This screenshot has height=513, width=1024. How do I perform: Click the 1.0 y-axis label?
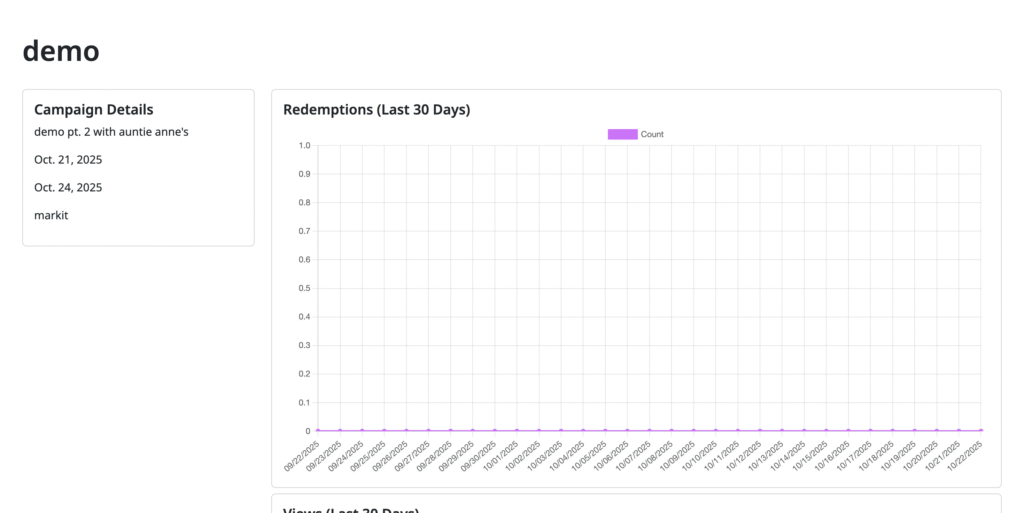coord(304,146)
